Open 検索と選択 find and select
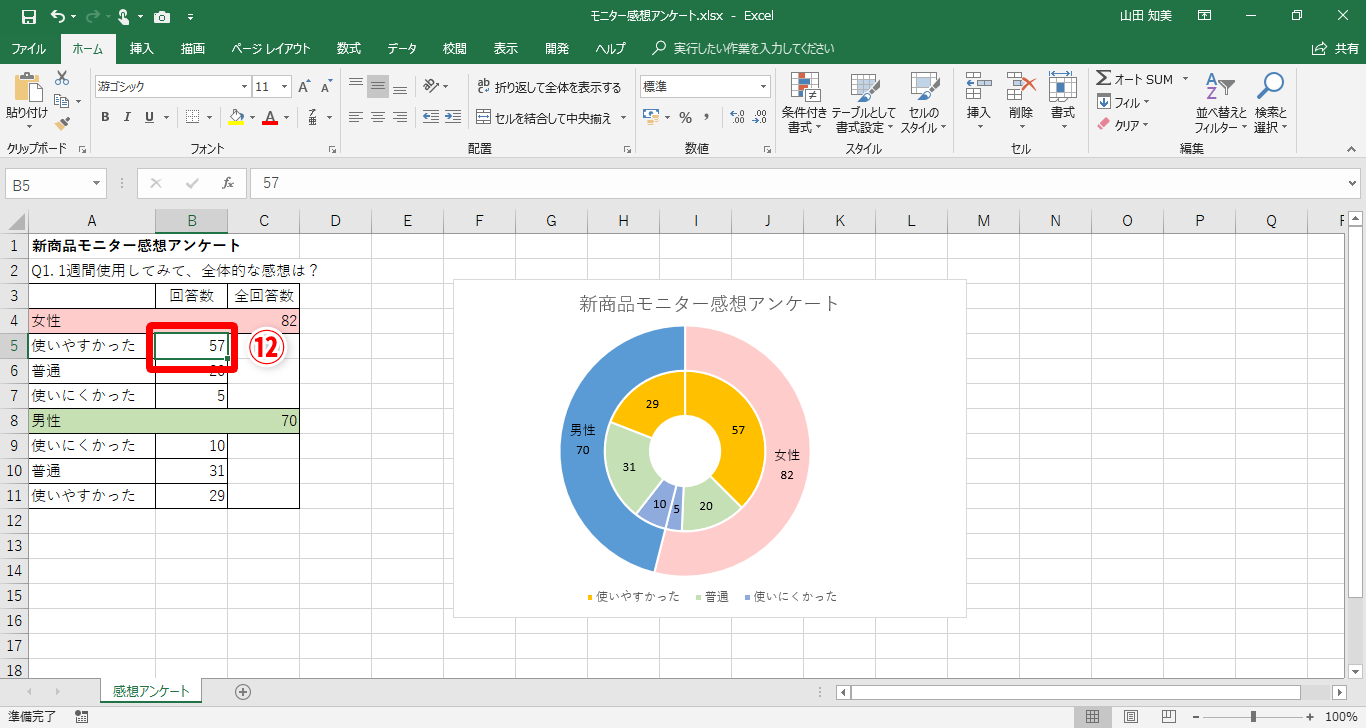Screen dimensions: 1366x728 pos(1270,103)
